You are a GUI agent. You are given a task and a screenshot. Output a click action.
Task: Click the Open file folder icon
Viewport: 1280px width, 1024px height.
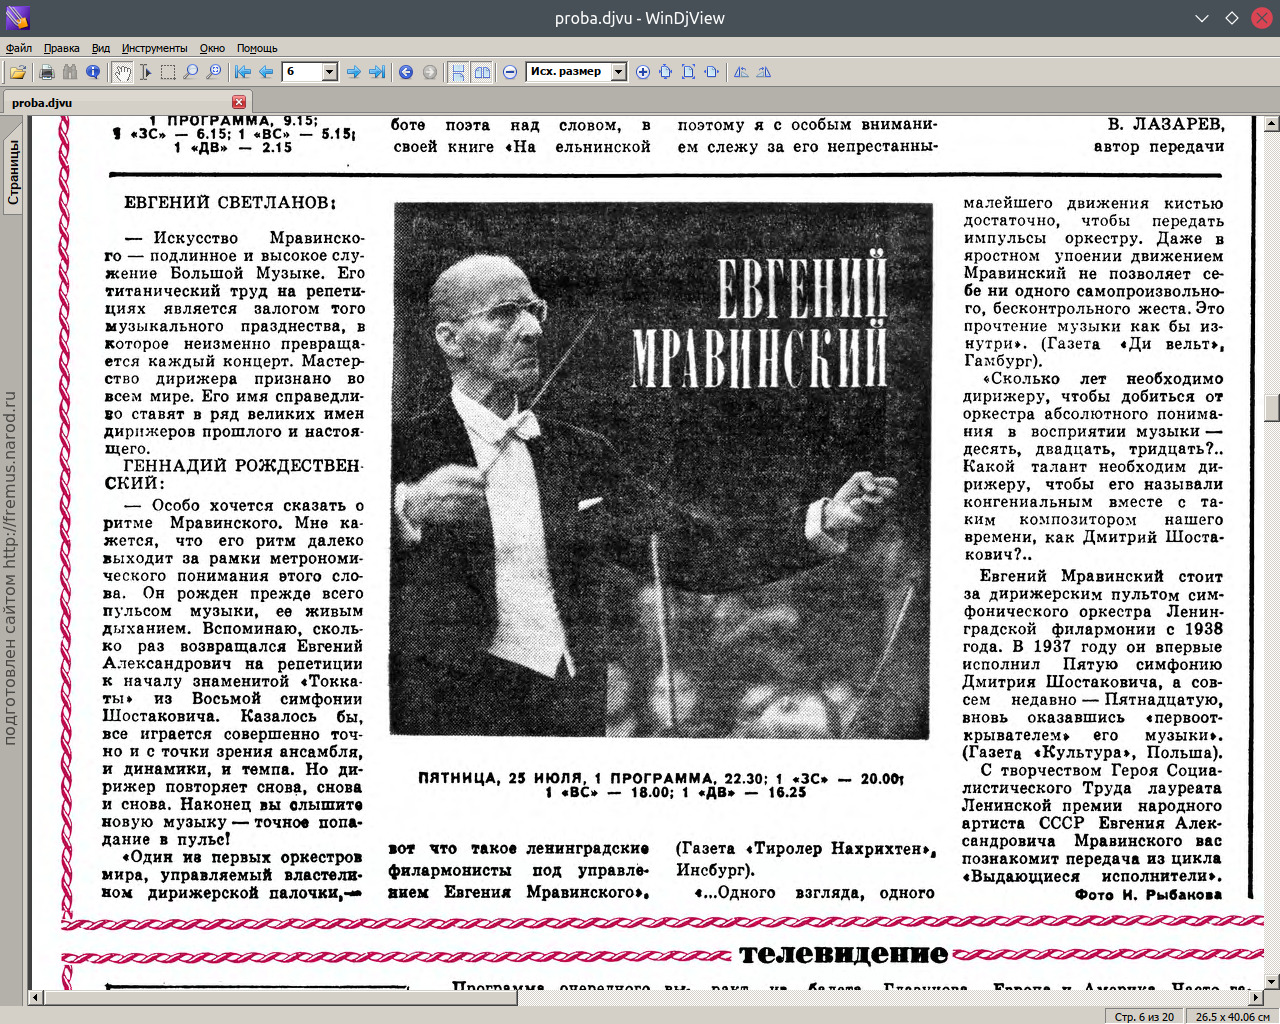coord(18,72)
